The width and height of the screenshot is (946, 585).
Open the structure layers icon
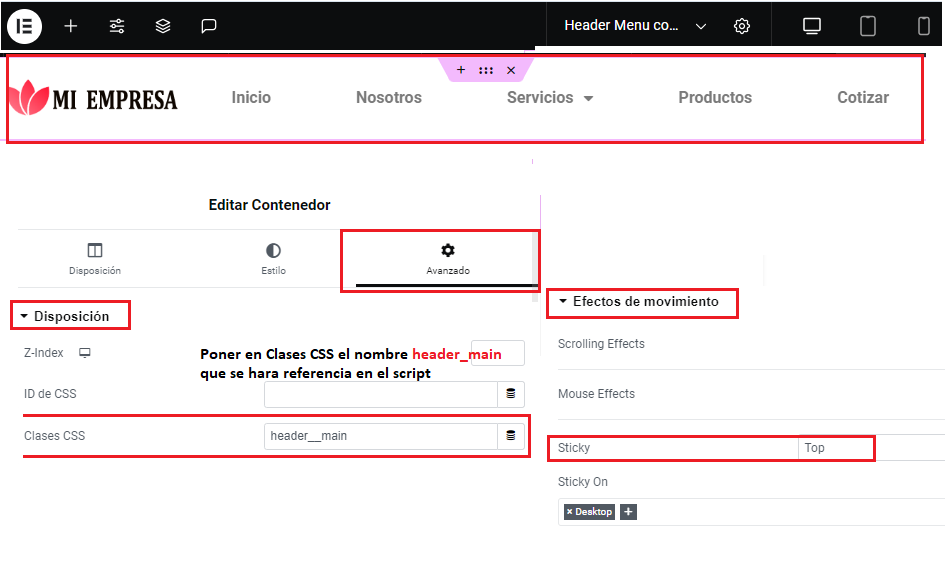point(163,26)
